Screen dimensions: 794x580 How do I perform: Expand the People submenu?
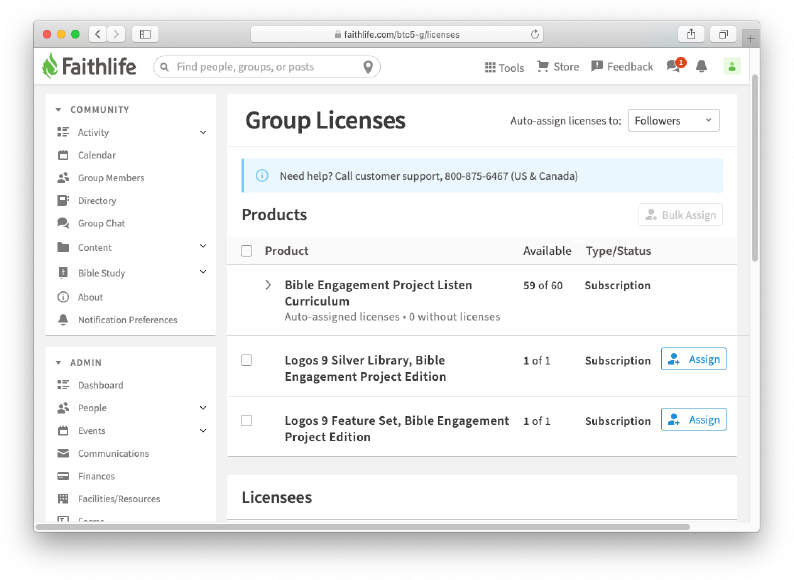[203, 408]
